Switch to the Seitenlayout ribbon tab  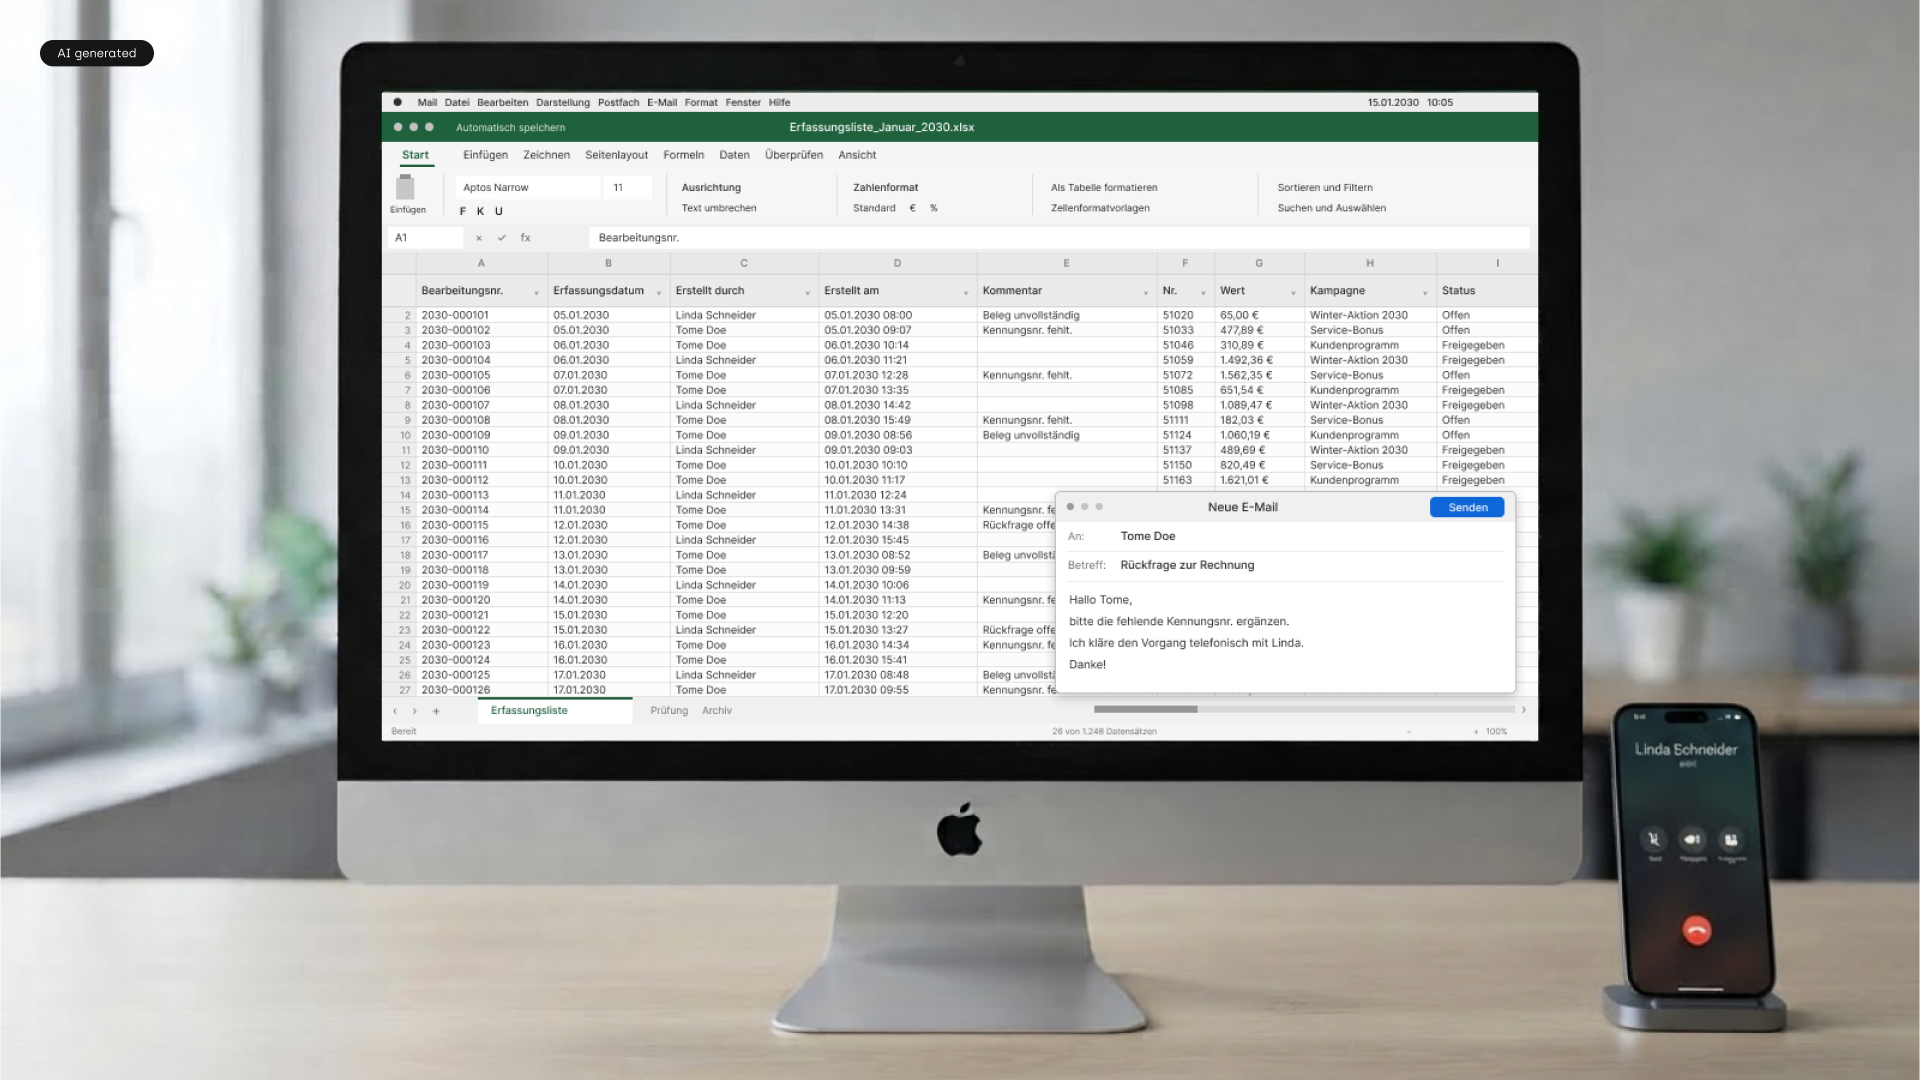[x=616, y=155]
